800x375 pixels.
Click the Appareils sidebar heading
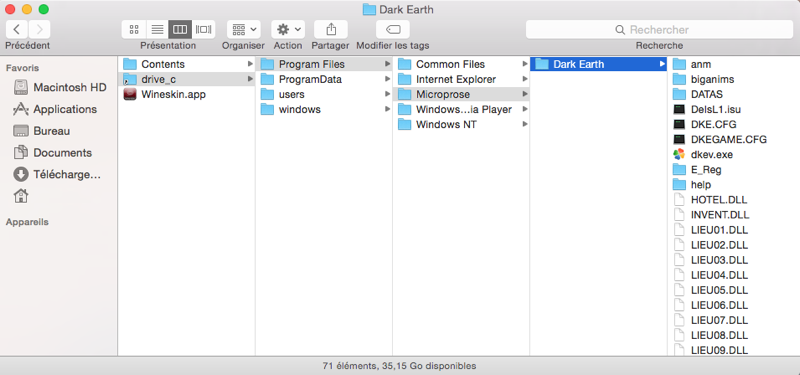27,222
